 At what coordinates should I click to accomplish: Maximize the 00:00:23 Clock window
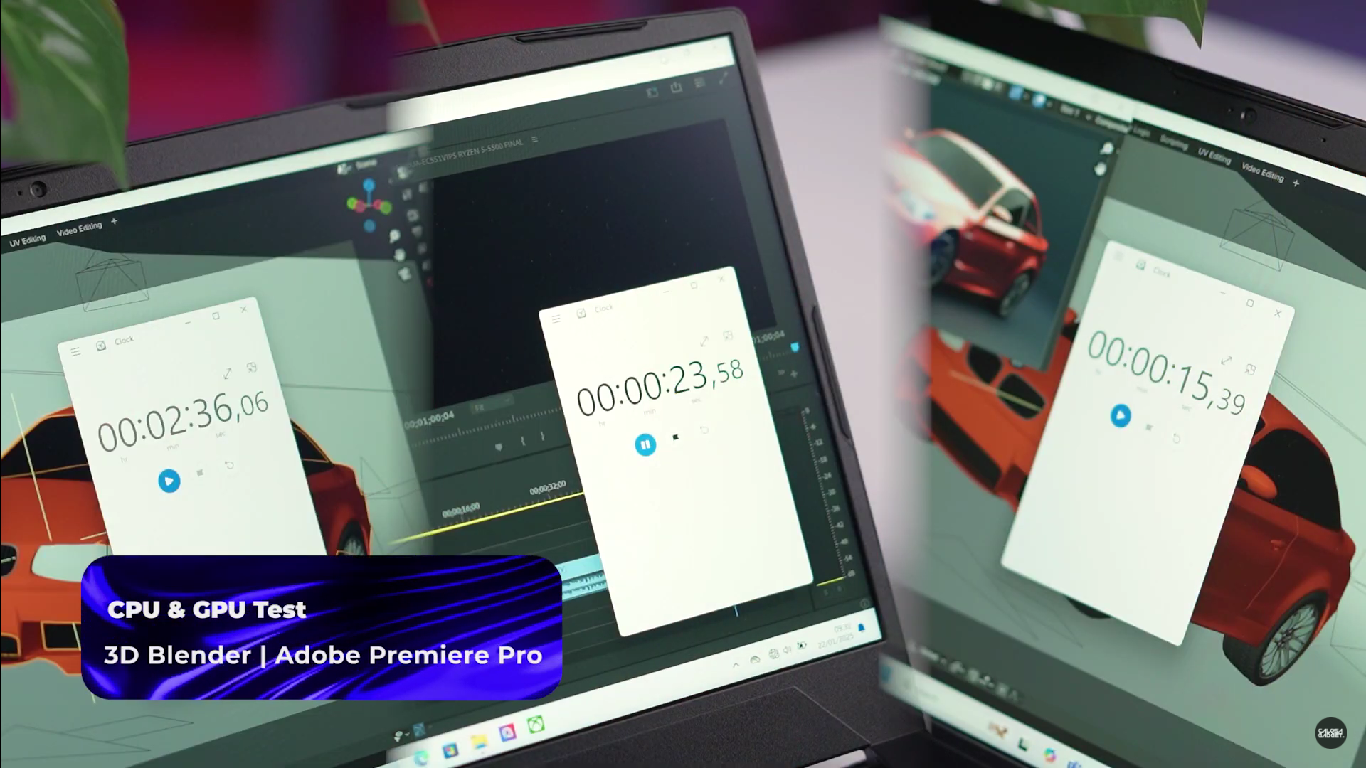pos(694,285)
